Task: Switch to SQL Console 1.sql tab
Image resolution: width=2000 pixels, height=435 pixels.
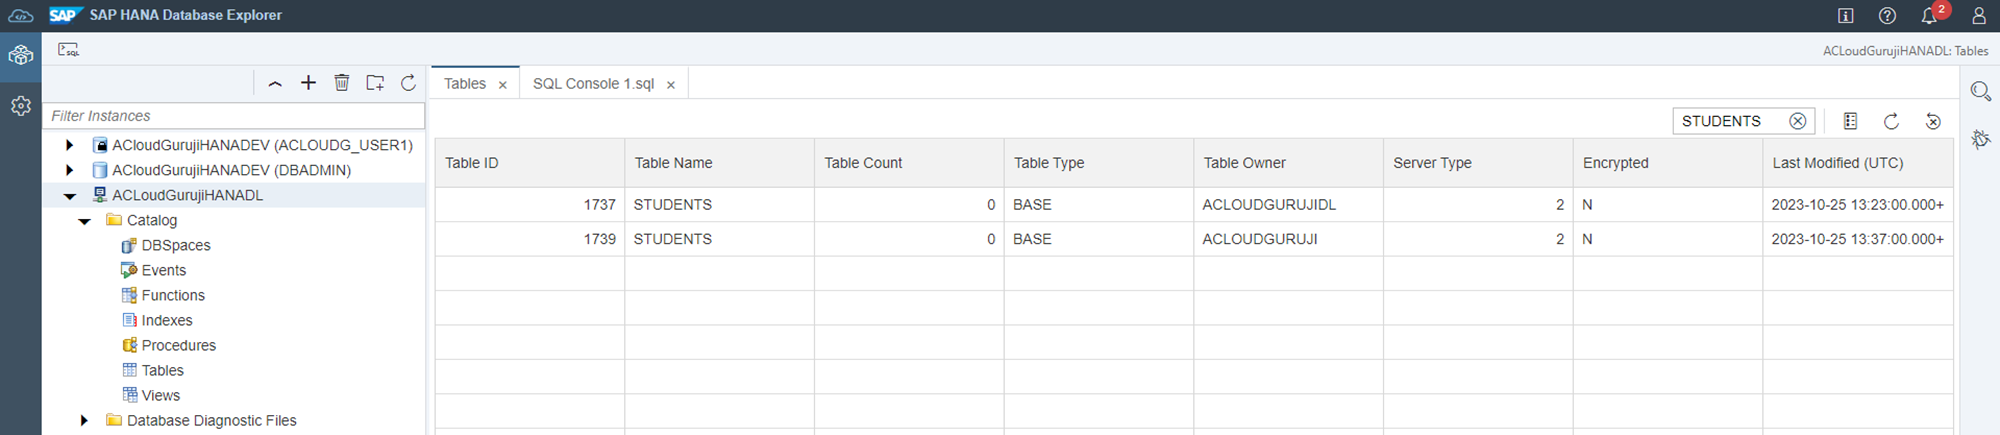Action: [x=593, y=84]
